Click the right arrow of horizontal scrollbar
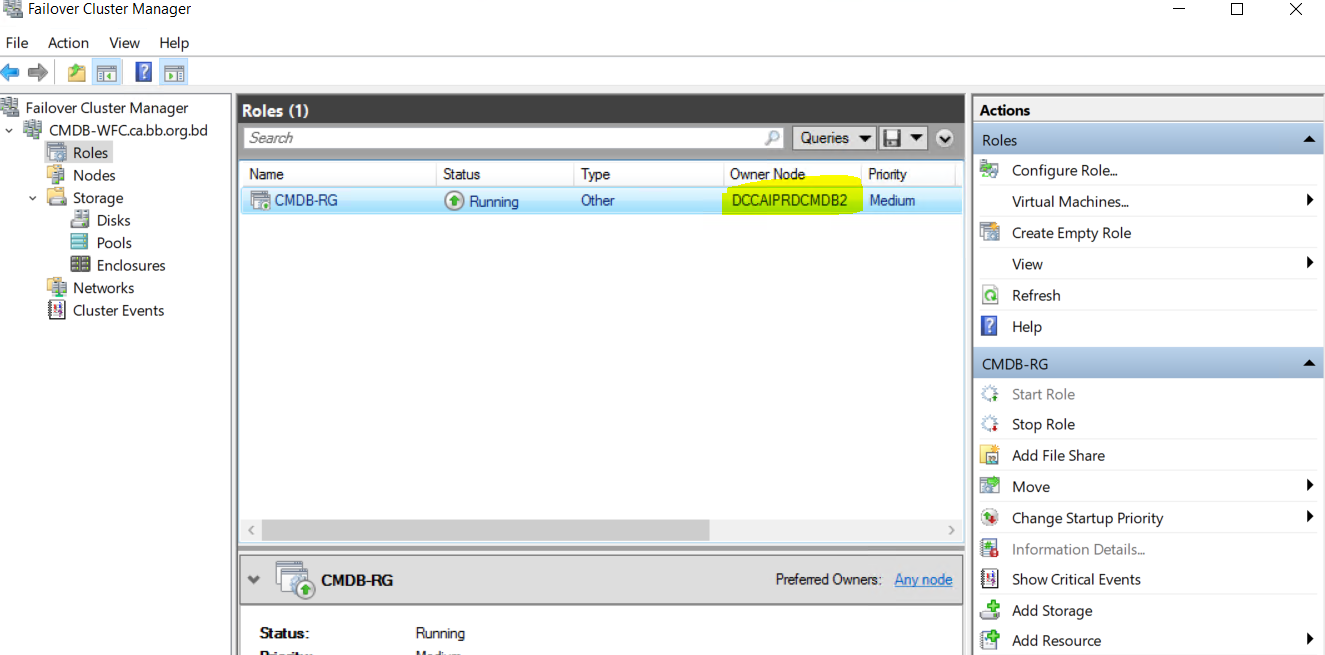Screen dimensions: 1325x655 pos(951,529)
